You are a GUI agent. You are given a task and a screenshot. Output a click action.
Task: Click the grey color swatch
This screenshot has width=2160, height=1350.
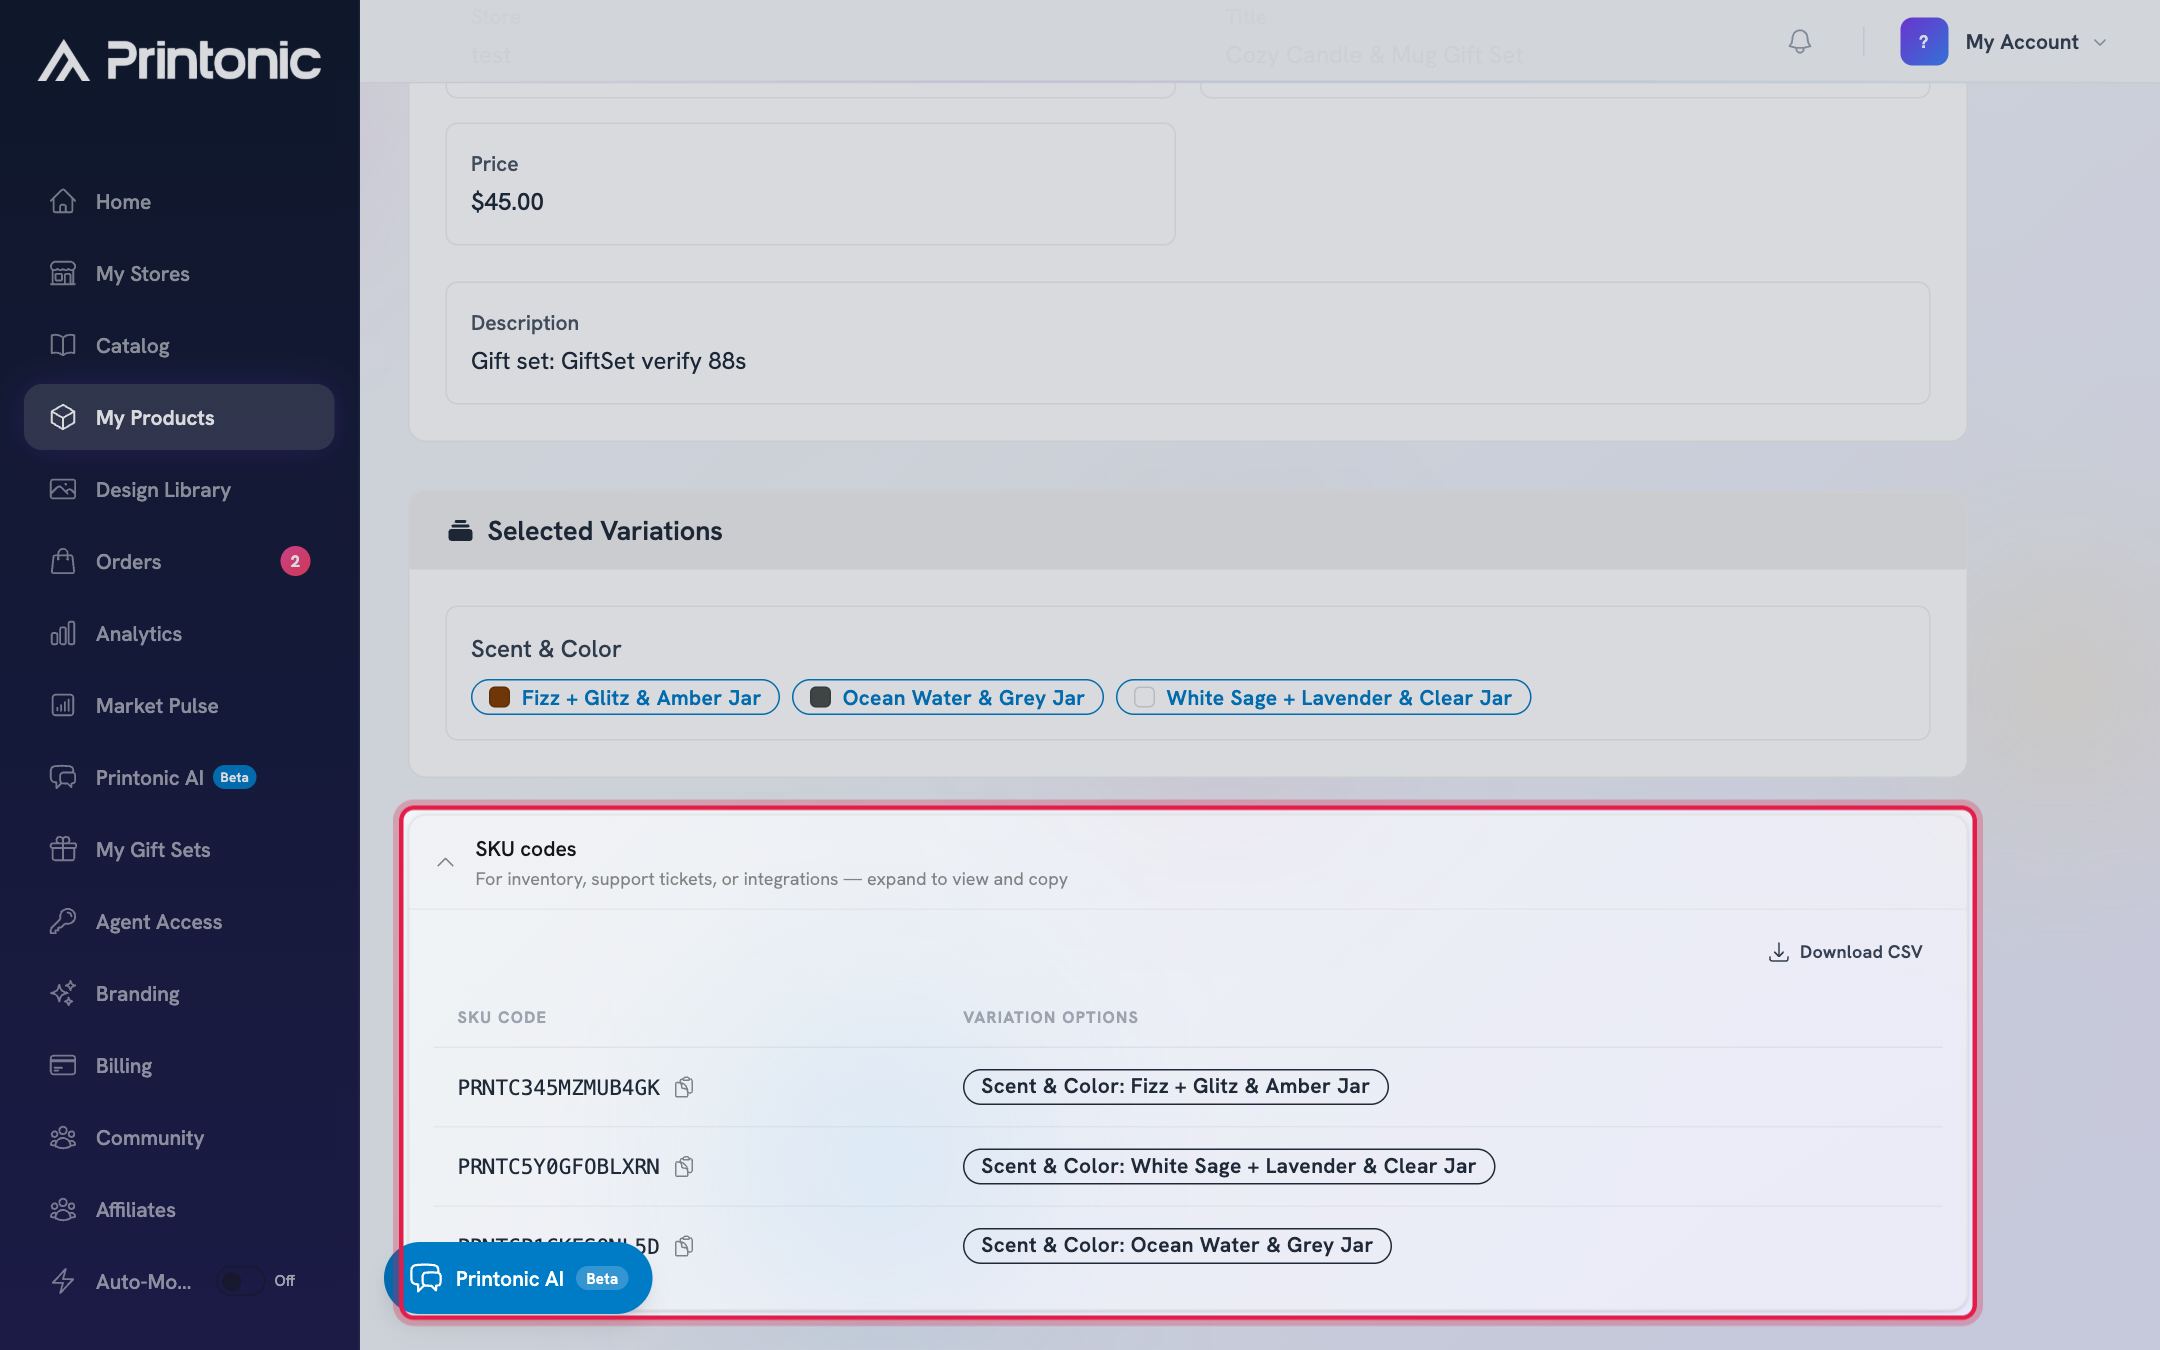pyautogui.click(x=820, y=697)
